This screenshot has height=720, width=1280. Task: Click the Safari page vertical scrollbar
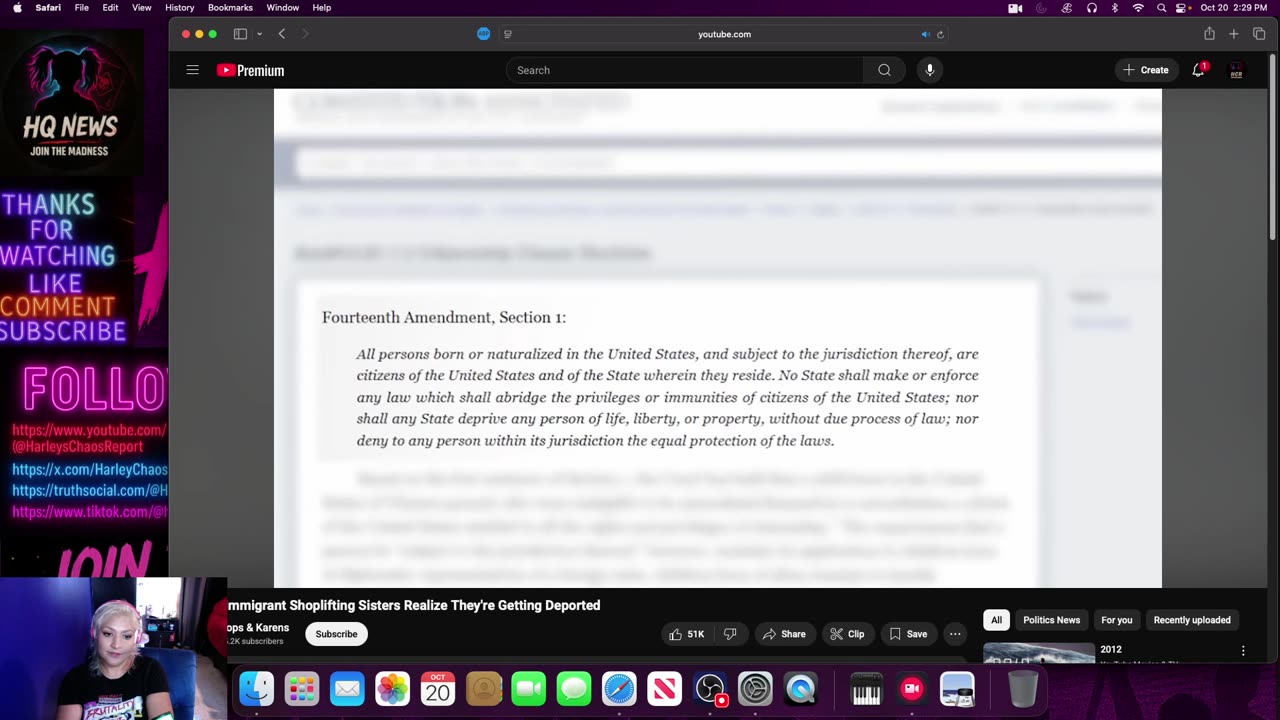click(1273, 147)
